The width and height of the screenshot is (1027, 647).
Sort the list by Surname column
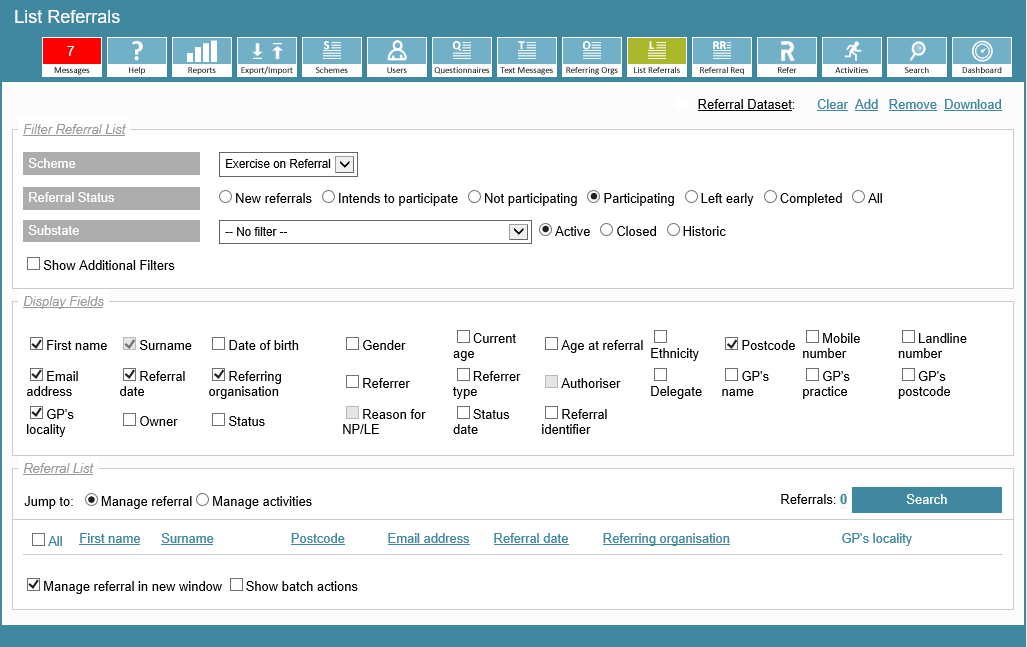(187, 538)
